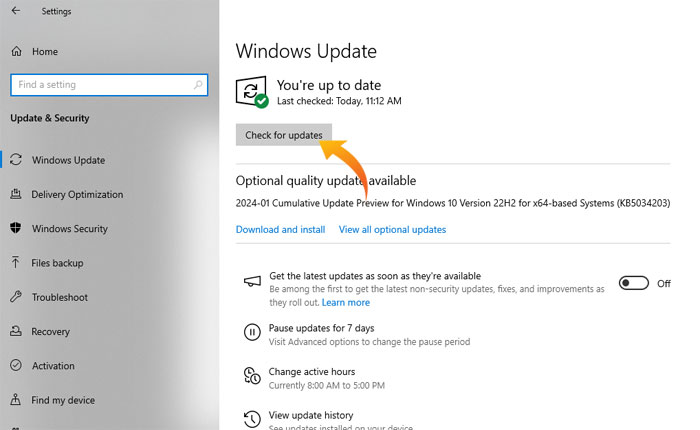Select Find my device in sidebar
Viewport: 700px width, 430px height.
click(x=63, y=400)
